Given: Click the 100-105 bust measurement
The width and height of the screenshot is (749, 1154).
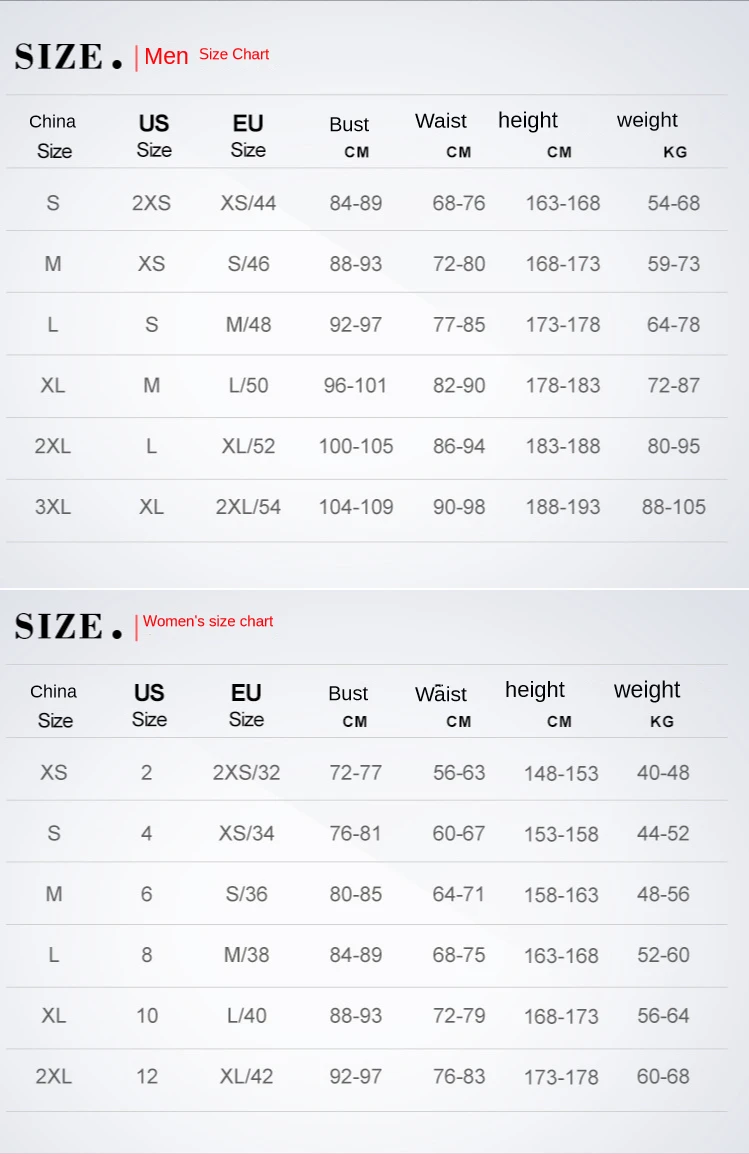Looking at the screenshot, I should coord(356,446).
